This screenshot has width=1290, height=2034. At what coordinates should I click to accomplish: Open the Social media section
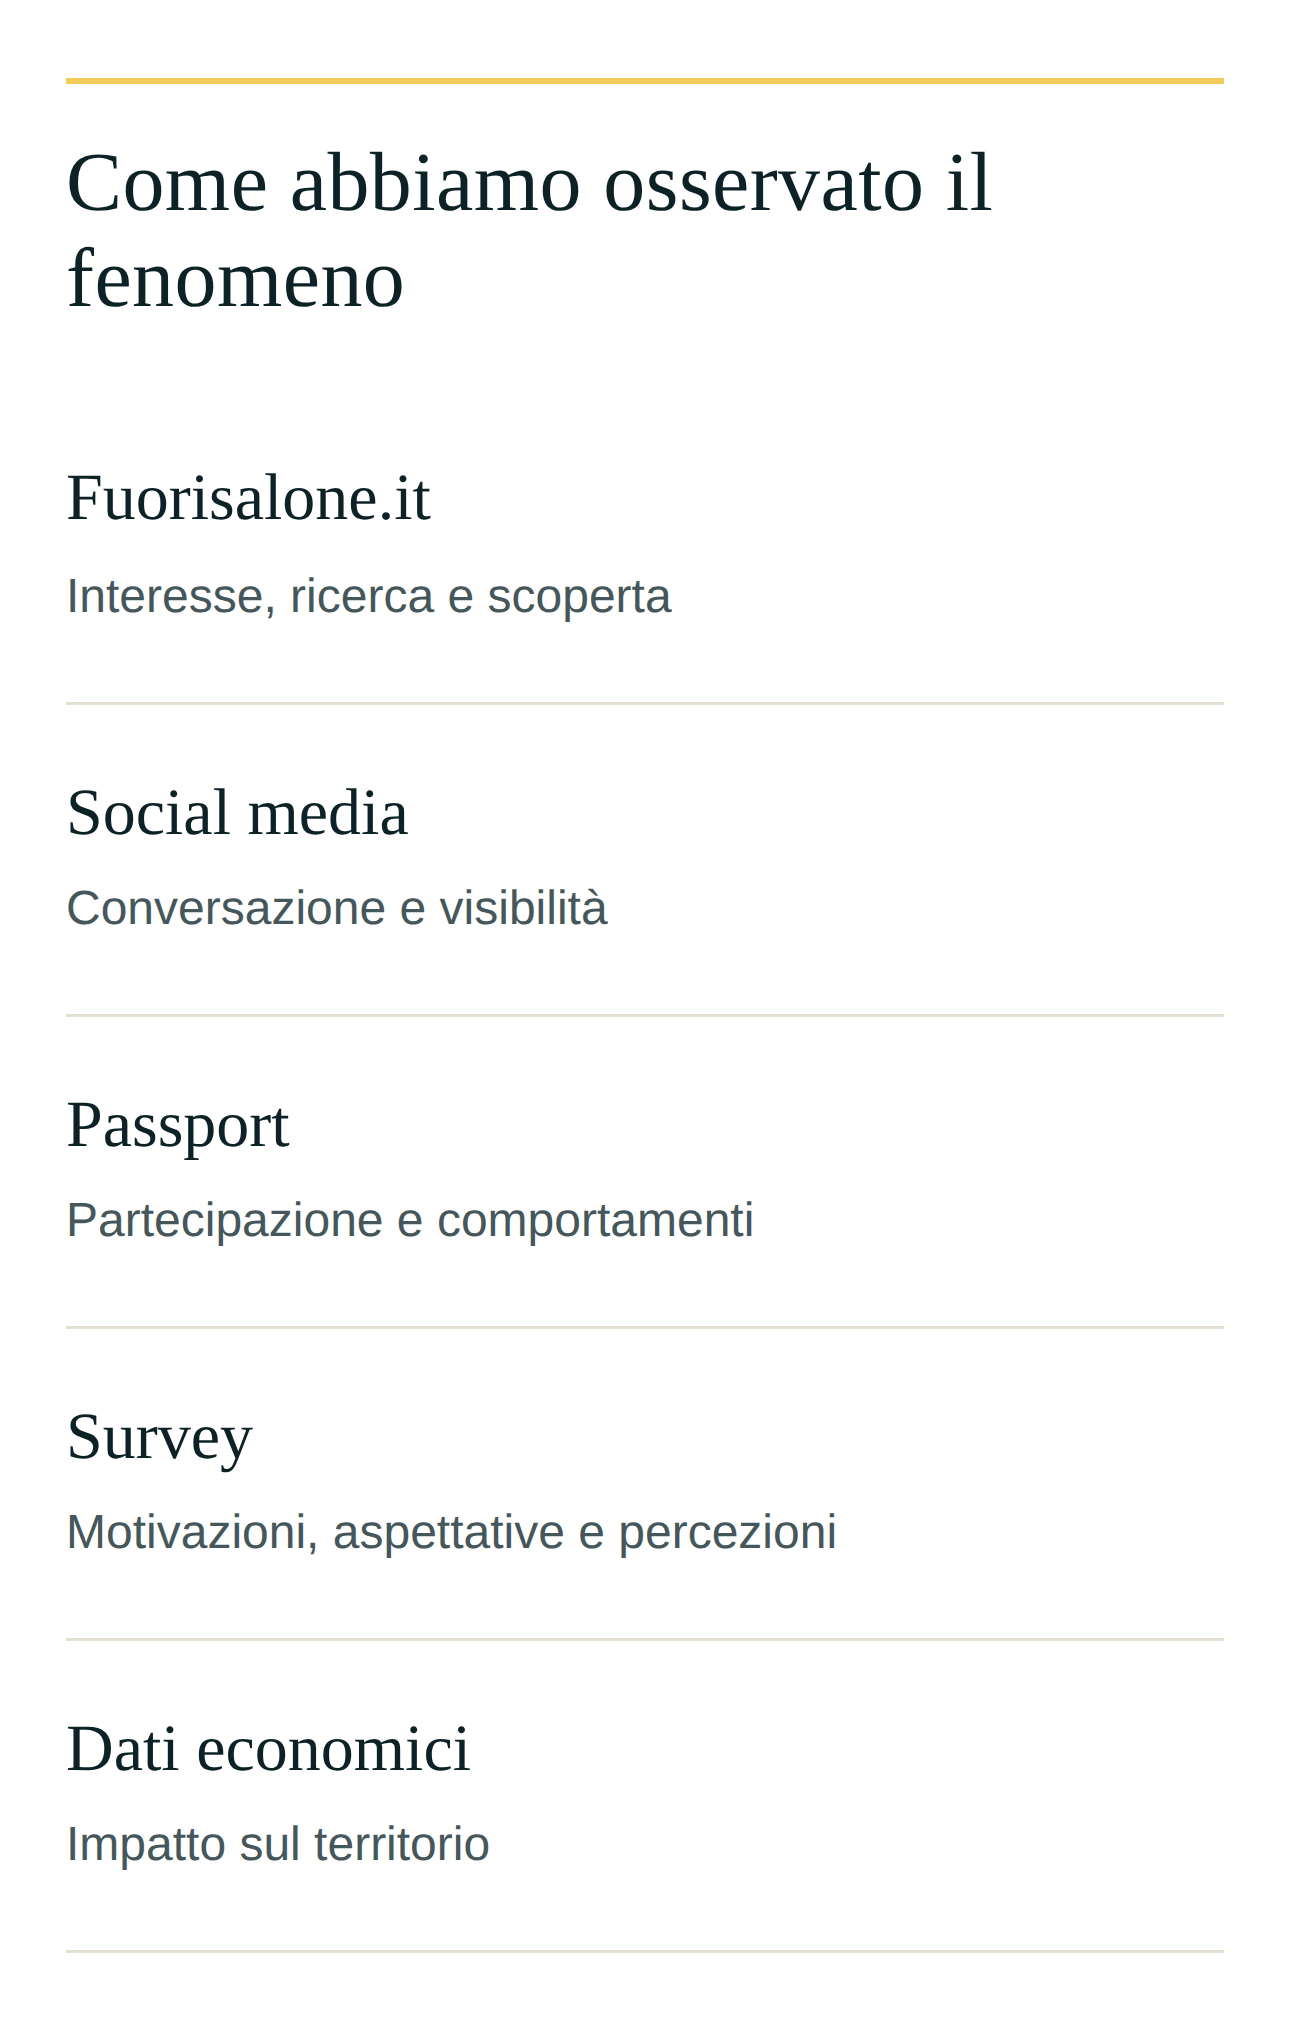pyautogui.click(x=237, y=811)
